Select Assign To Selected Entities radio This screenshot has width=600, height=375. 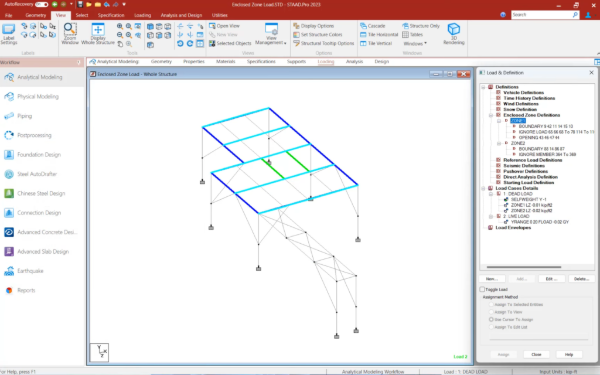(x=491, y=305)
